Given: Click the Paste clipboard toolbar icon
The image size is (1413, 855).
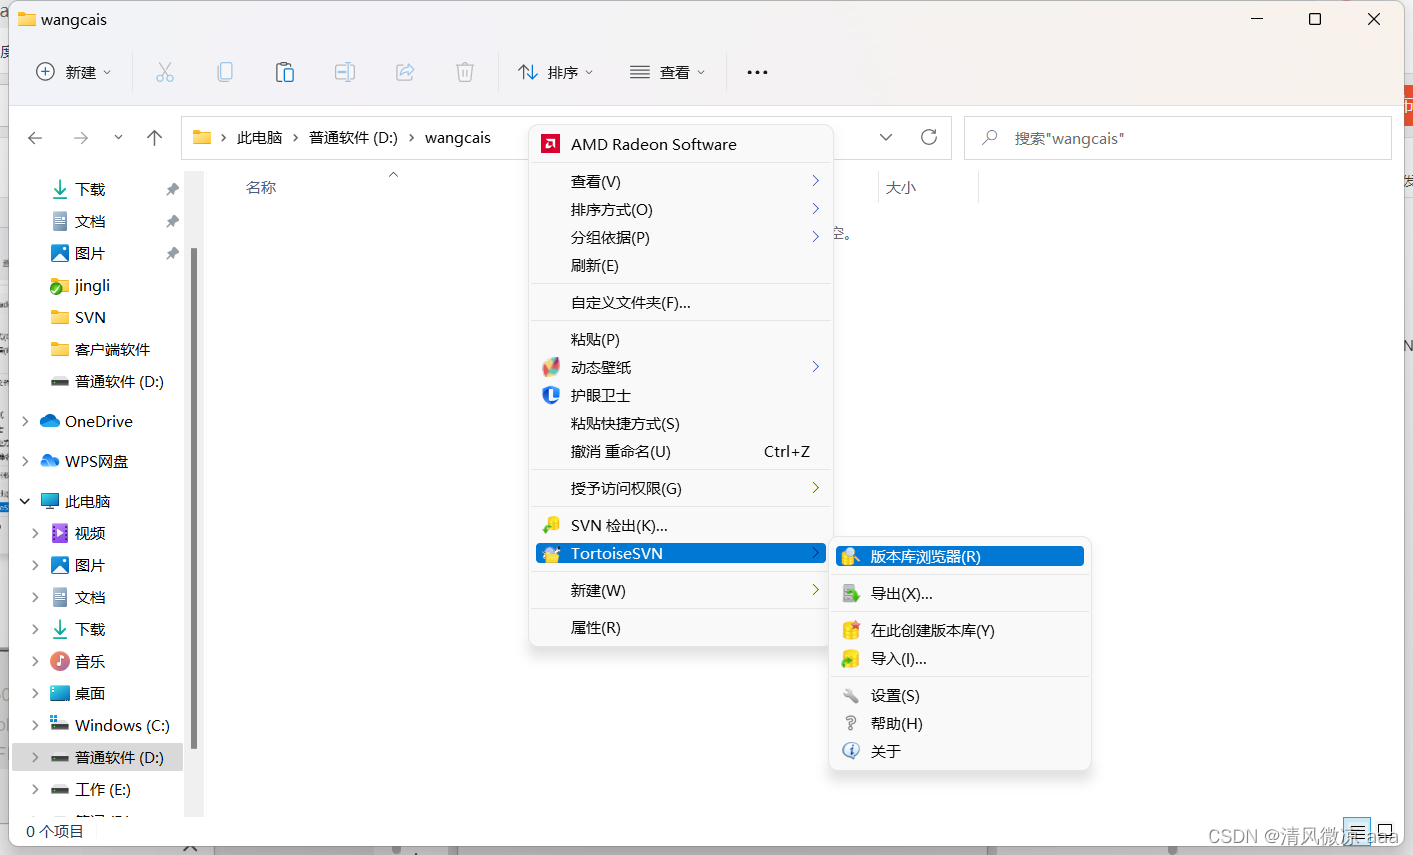Looking at the screenshot, I should click(x=285, y=72).
